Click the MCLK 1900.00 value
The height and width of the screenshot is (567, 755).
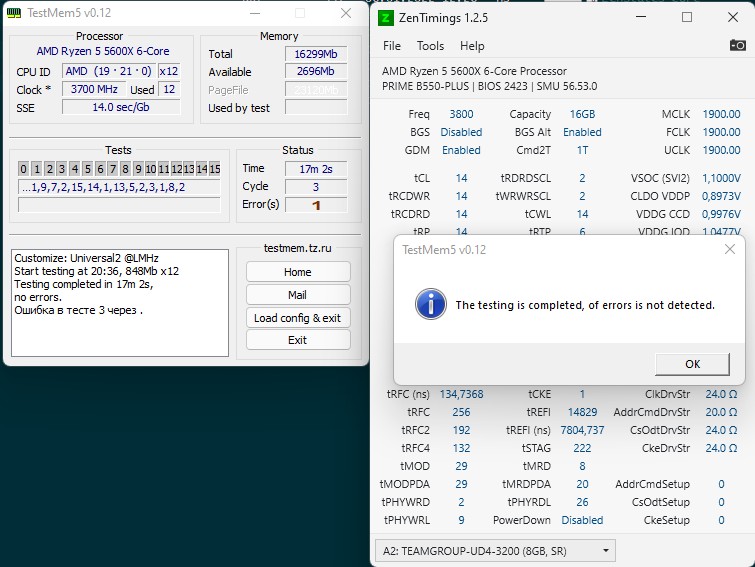[x=721, y=114]
